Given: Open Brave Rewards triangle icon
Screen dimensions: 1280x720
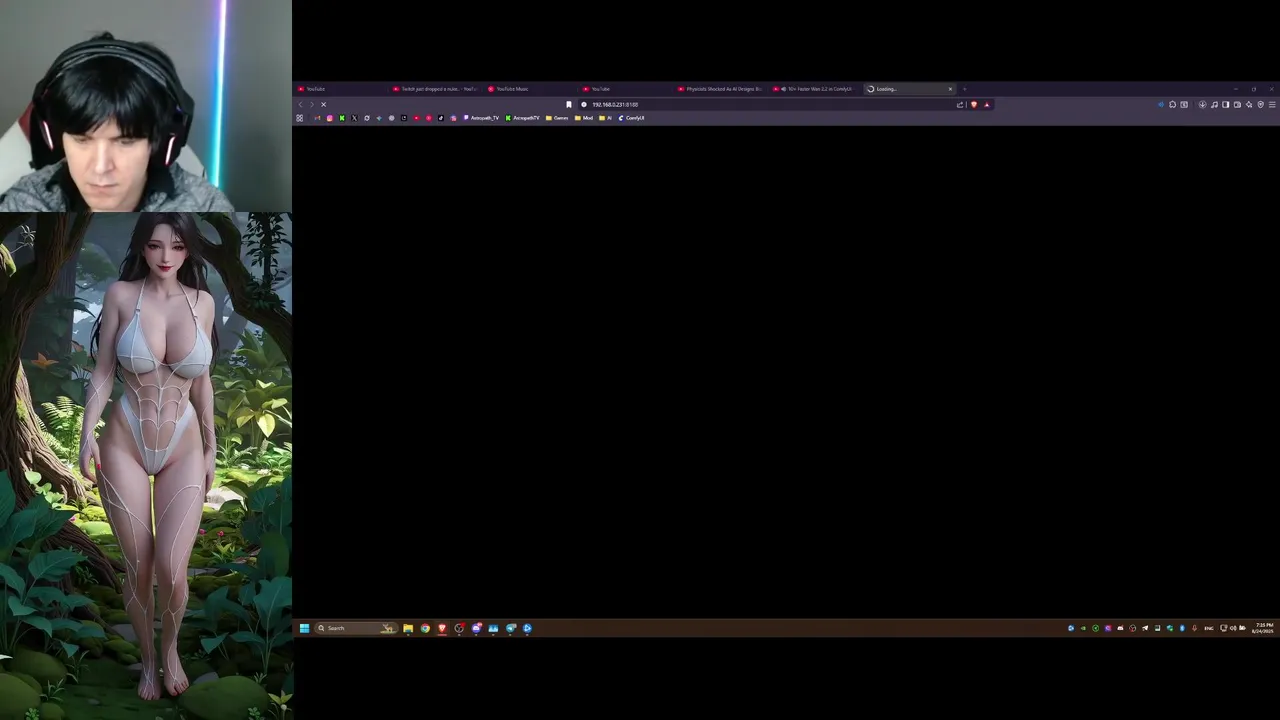Looking at the screenshot, I should click(987, 104).
